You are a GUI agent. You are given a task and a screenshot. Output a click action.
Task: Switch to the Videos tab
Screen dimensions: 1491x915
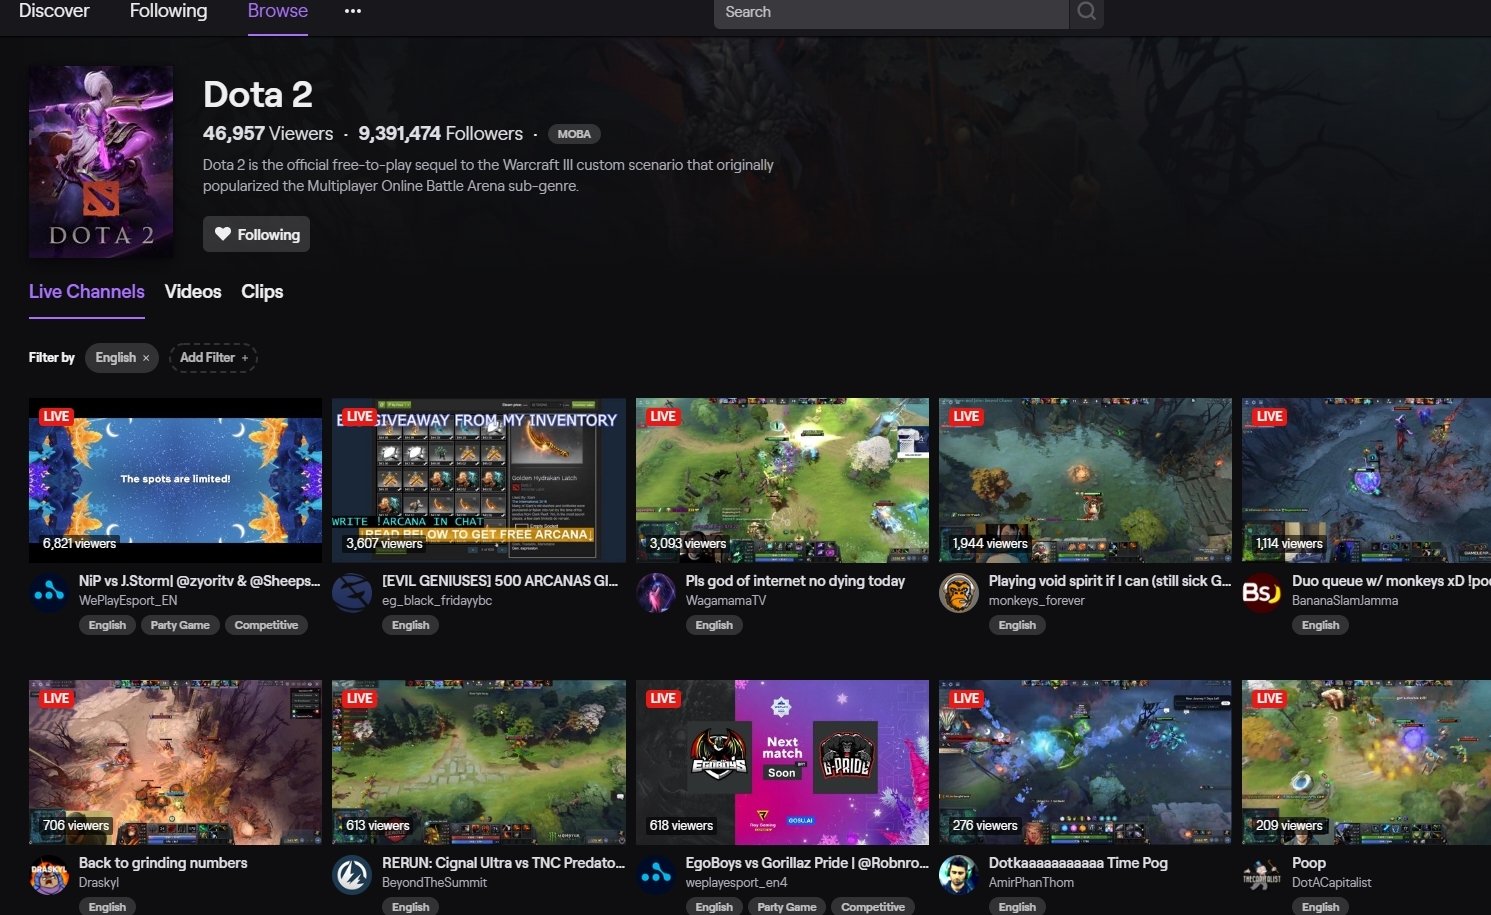click(193, 292)
